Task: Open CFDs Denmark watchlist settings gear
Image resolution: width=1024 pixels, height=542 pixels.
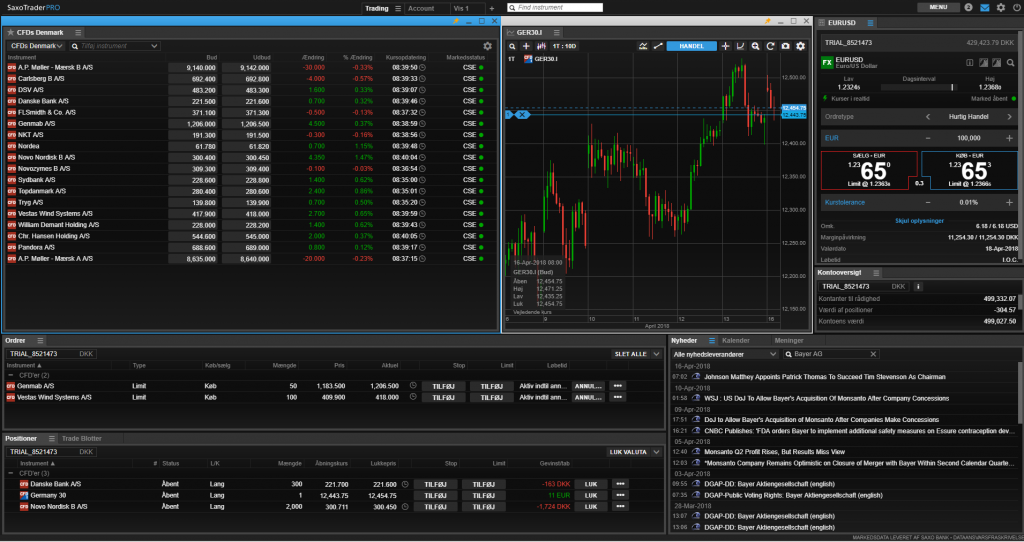Action: click(487, 46)
